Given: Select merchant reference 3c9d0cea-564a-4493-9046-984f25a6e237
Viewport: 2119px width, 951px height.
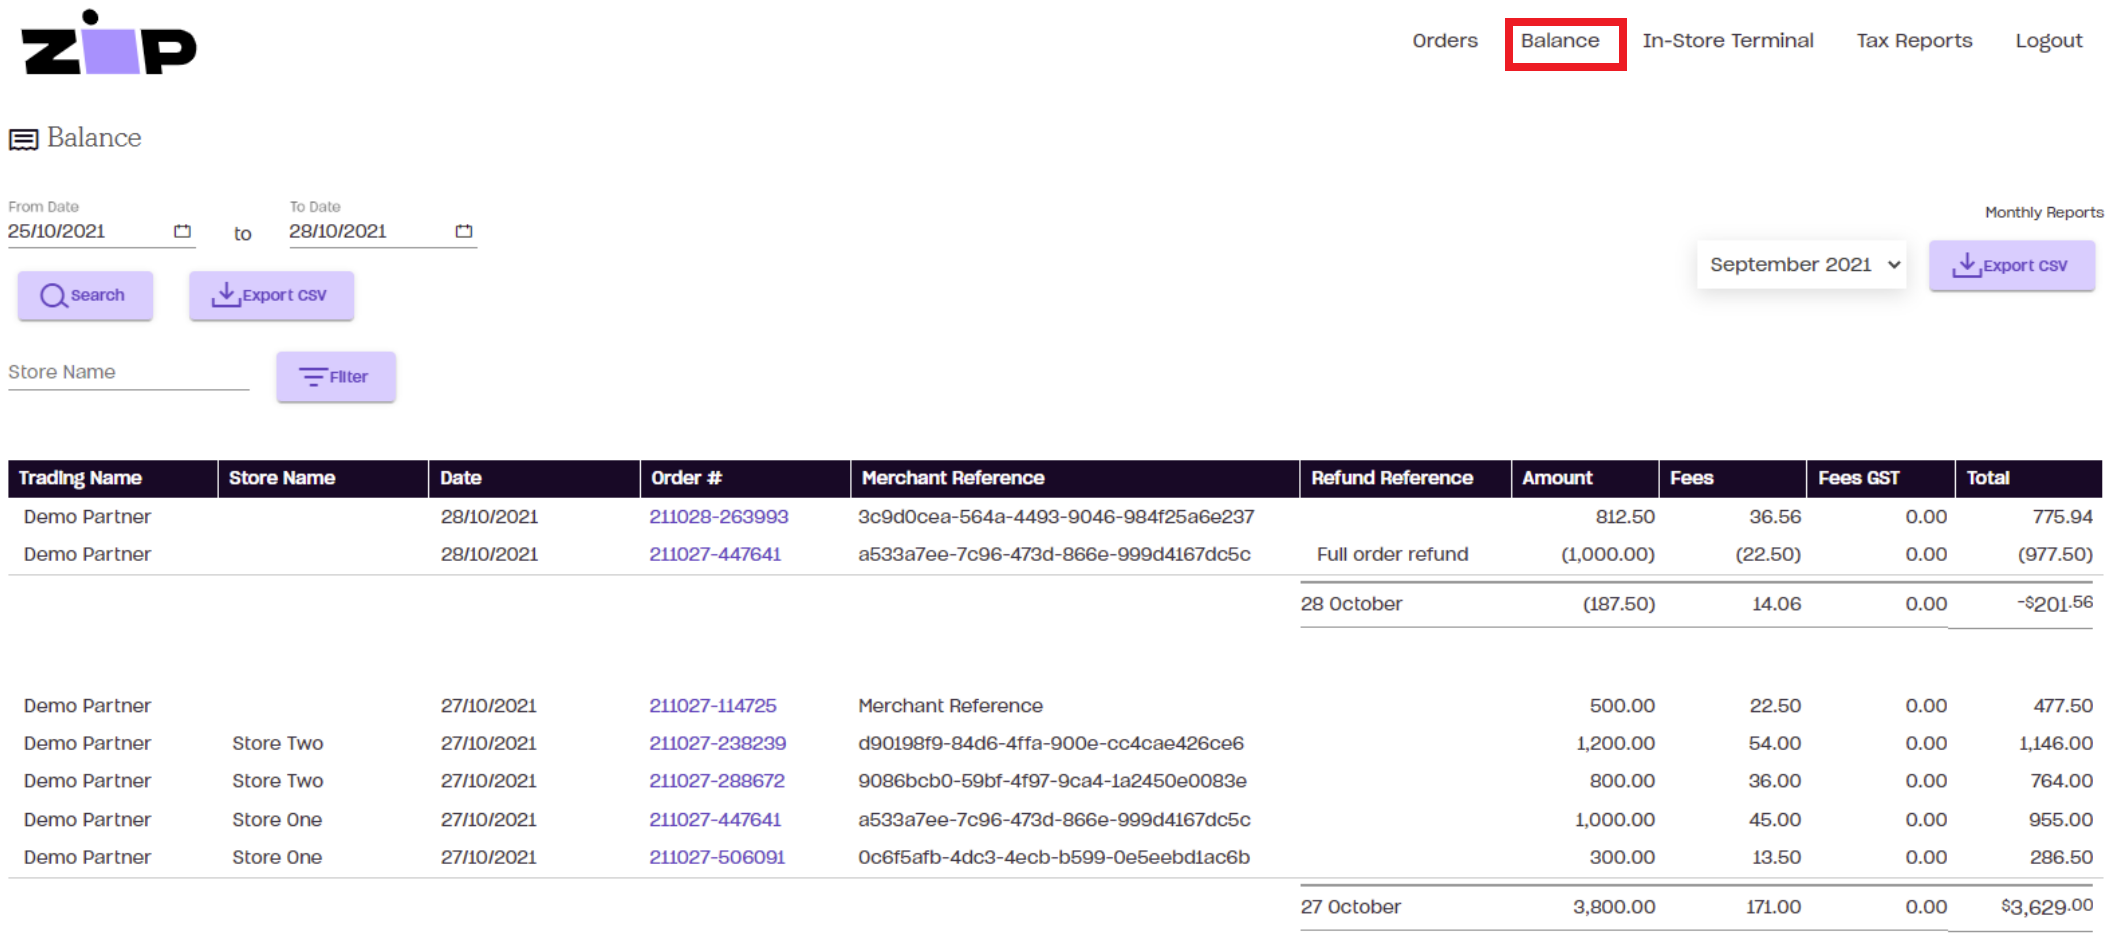Looking at the screenshot, I should coord(1056,517).
